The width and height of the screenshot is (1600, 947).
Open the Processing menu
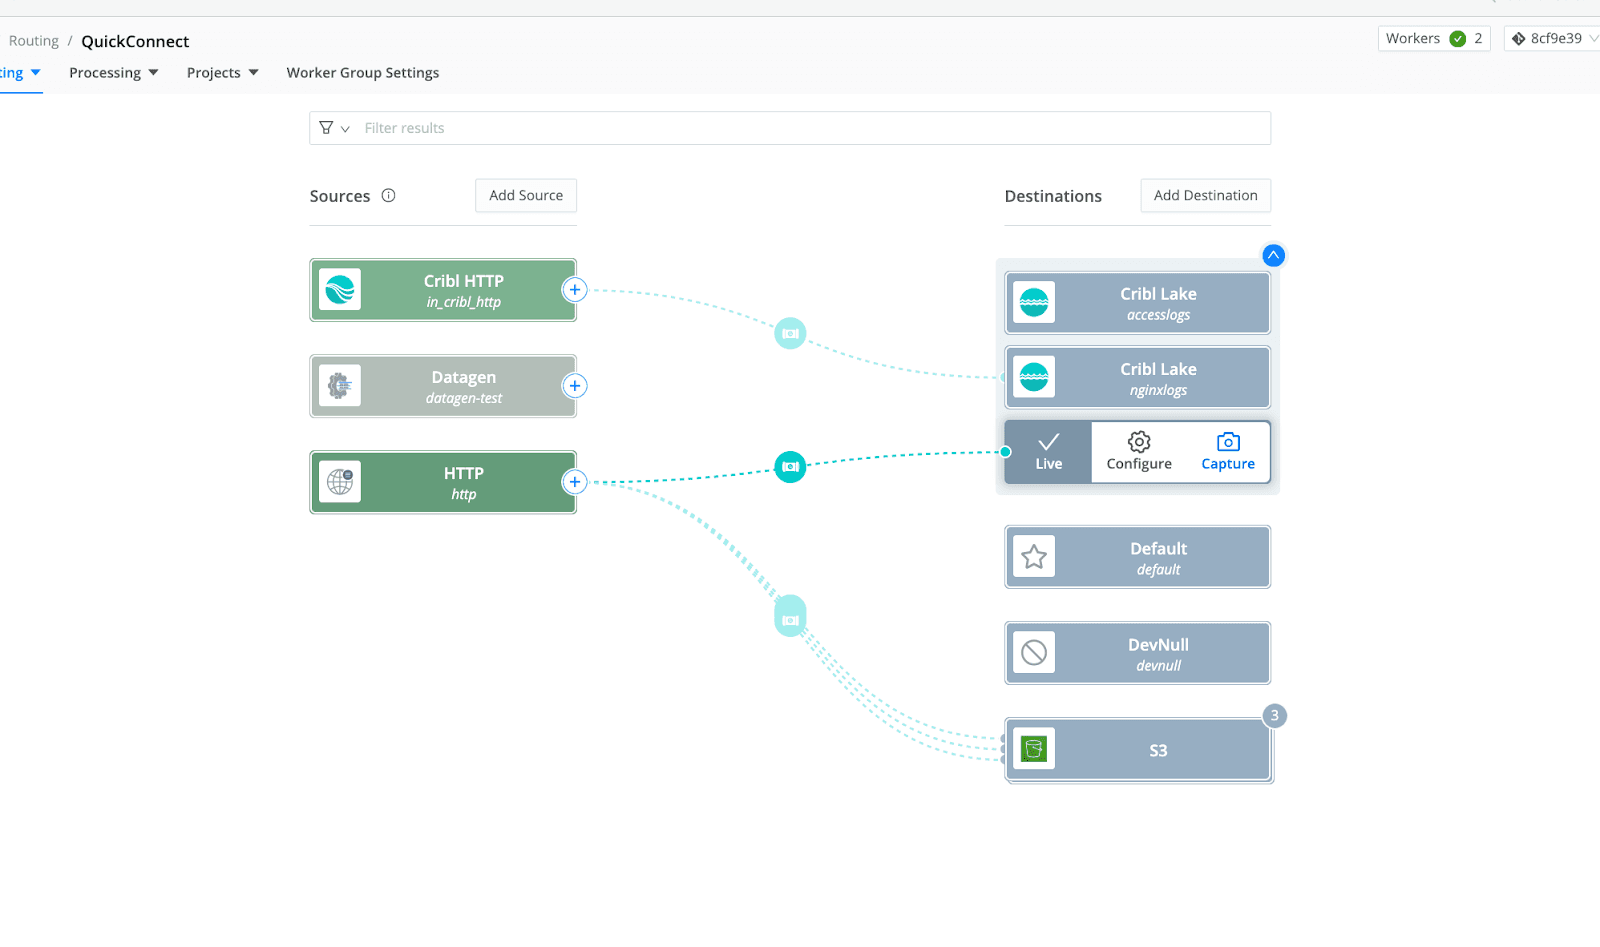pyautogui.click(x=113, y=73)
